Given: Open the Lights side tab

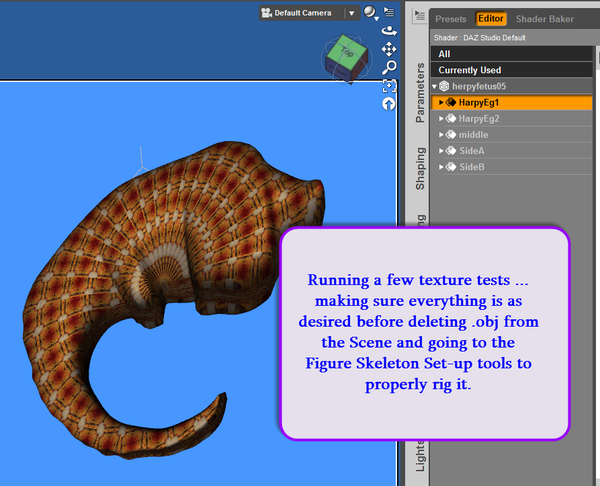Looking at the screenshot, I should [420, 456].
